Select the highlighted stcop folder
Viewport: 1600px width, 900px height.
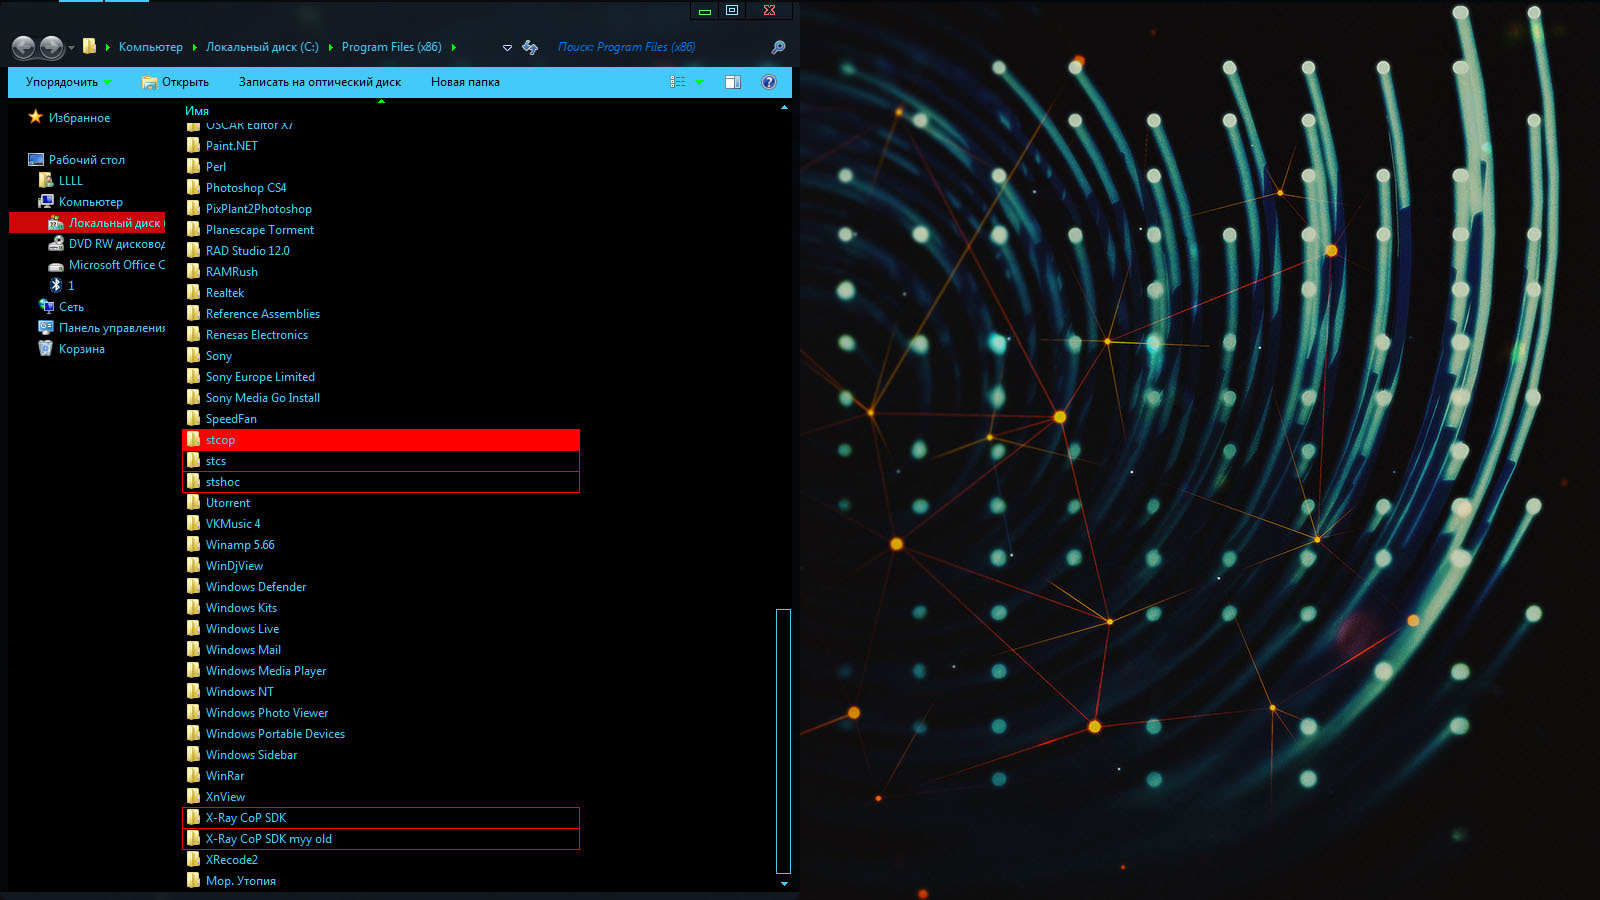pyautogui.click(x=381, y=440)
